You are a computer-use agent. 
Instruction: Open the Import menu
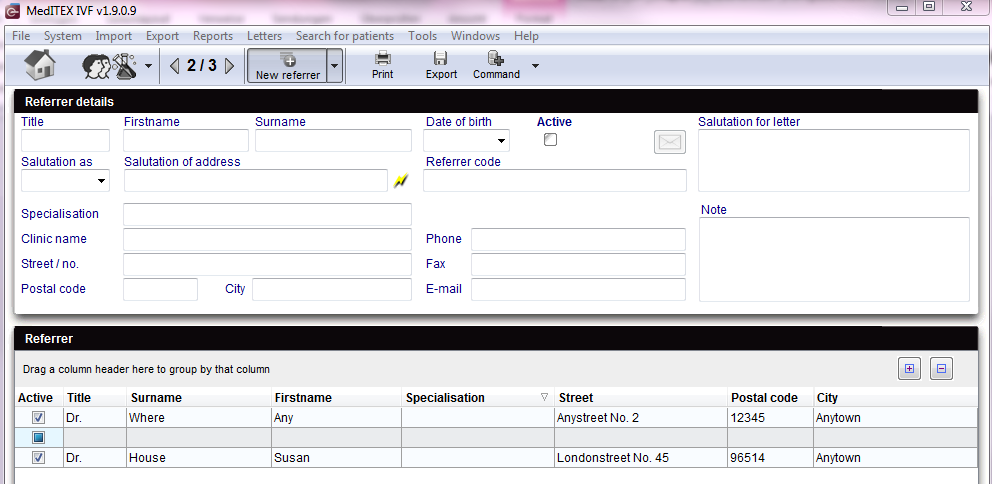[114, 36]
